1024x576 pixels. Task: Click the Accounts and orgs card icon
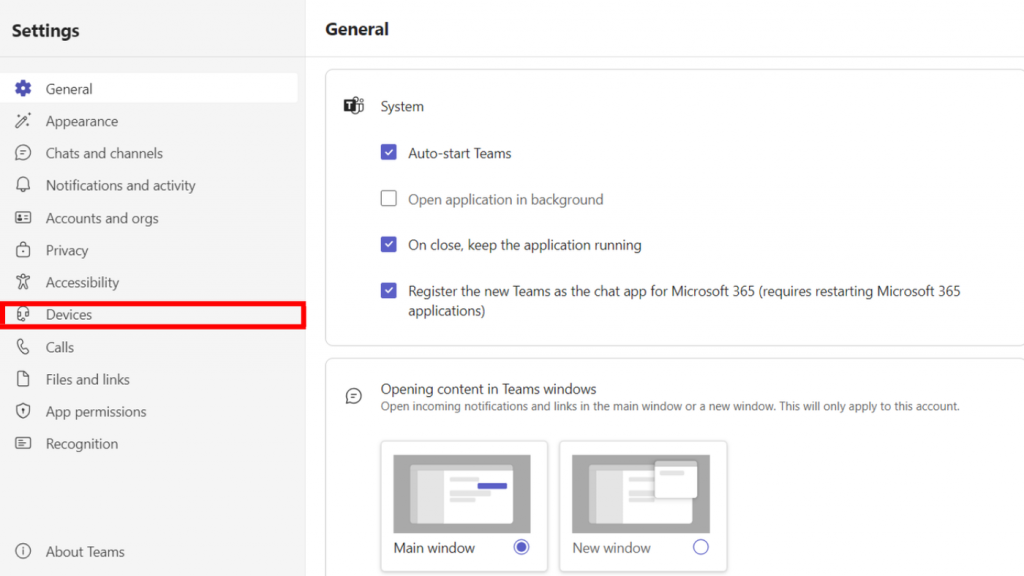tap(23, 217)
